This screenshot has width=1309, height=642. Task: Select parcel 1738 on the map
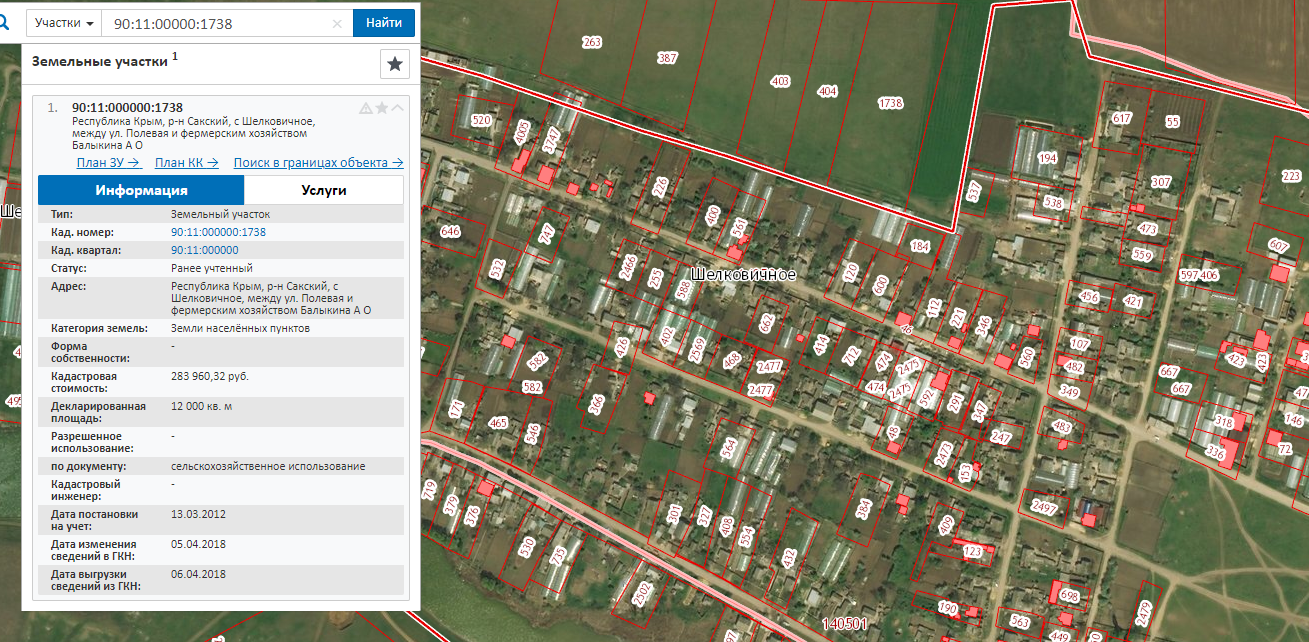pos(889,103)
